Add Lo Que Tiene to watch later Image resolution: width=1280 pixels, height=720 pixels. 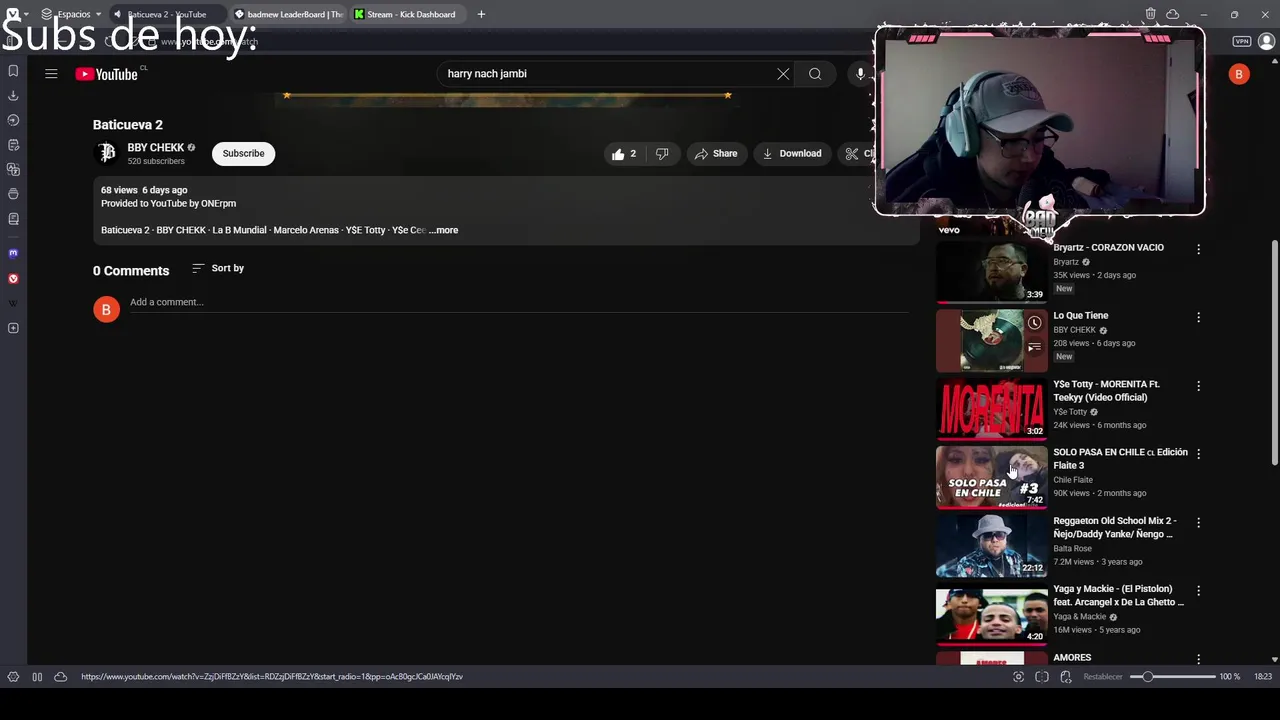[x=1034, y=324]
